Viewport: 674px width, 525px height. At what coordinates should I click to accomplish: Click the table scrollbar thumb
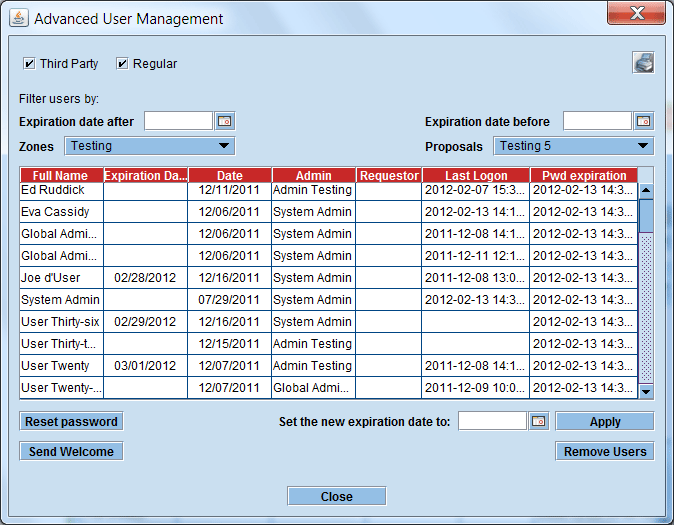click(x=646, y=215)
